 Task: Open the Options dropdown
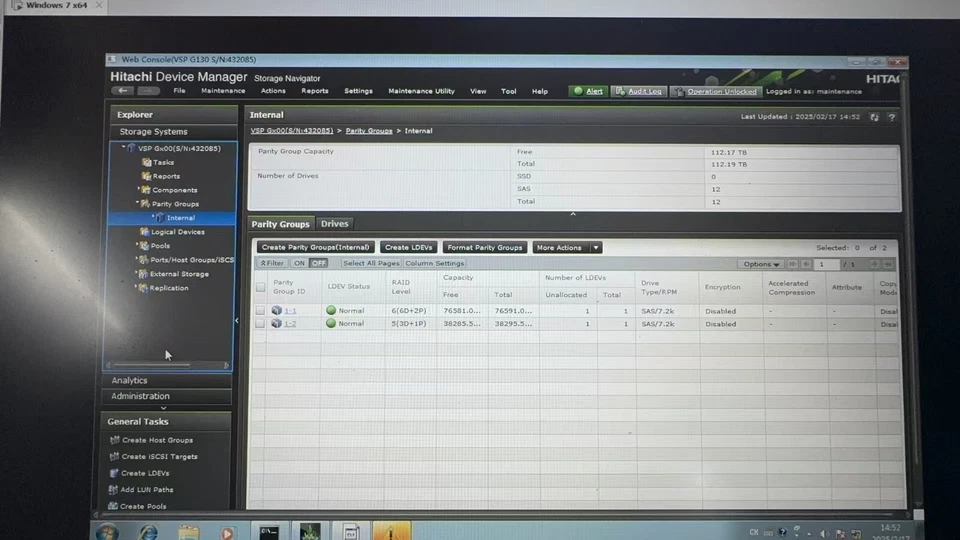coord(761,264)
